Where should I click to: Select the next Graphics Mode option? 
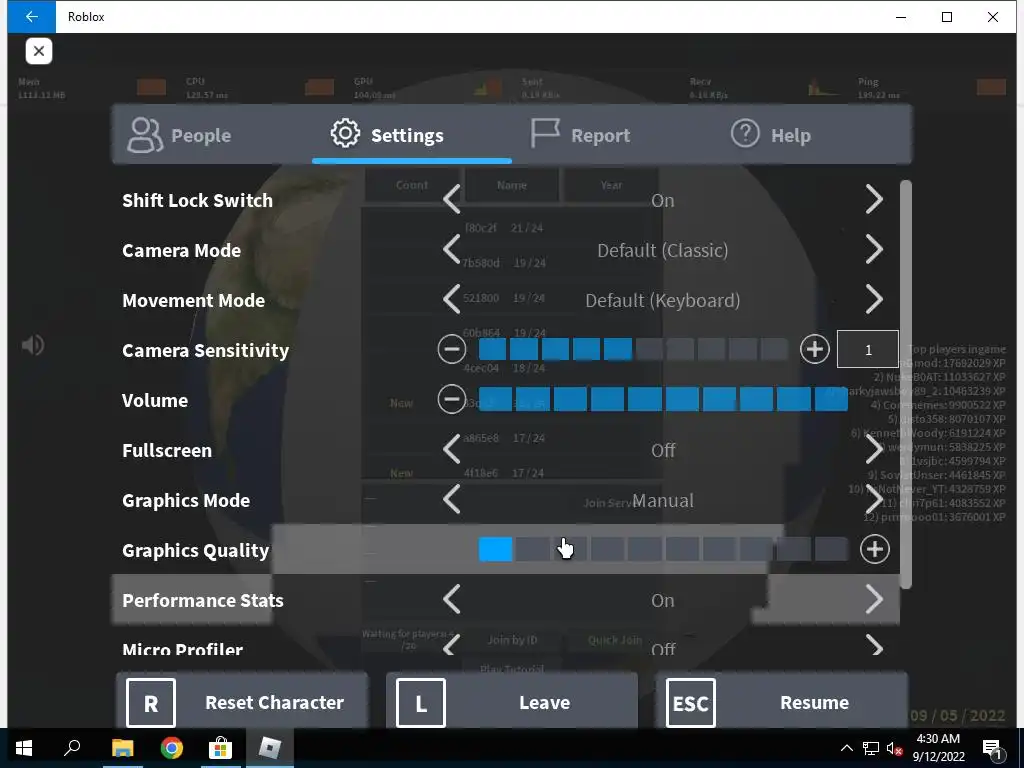(874, 500)
